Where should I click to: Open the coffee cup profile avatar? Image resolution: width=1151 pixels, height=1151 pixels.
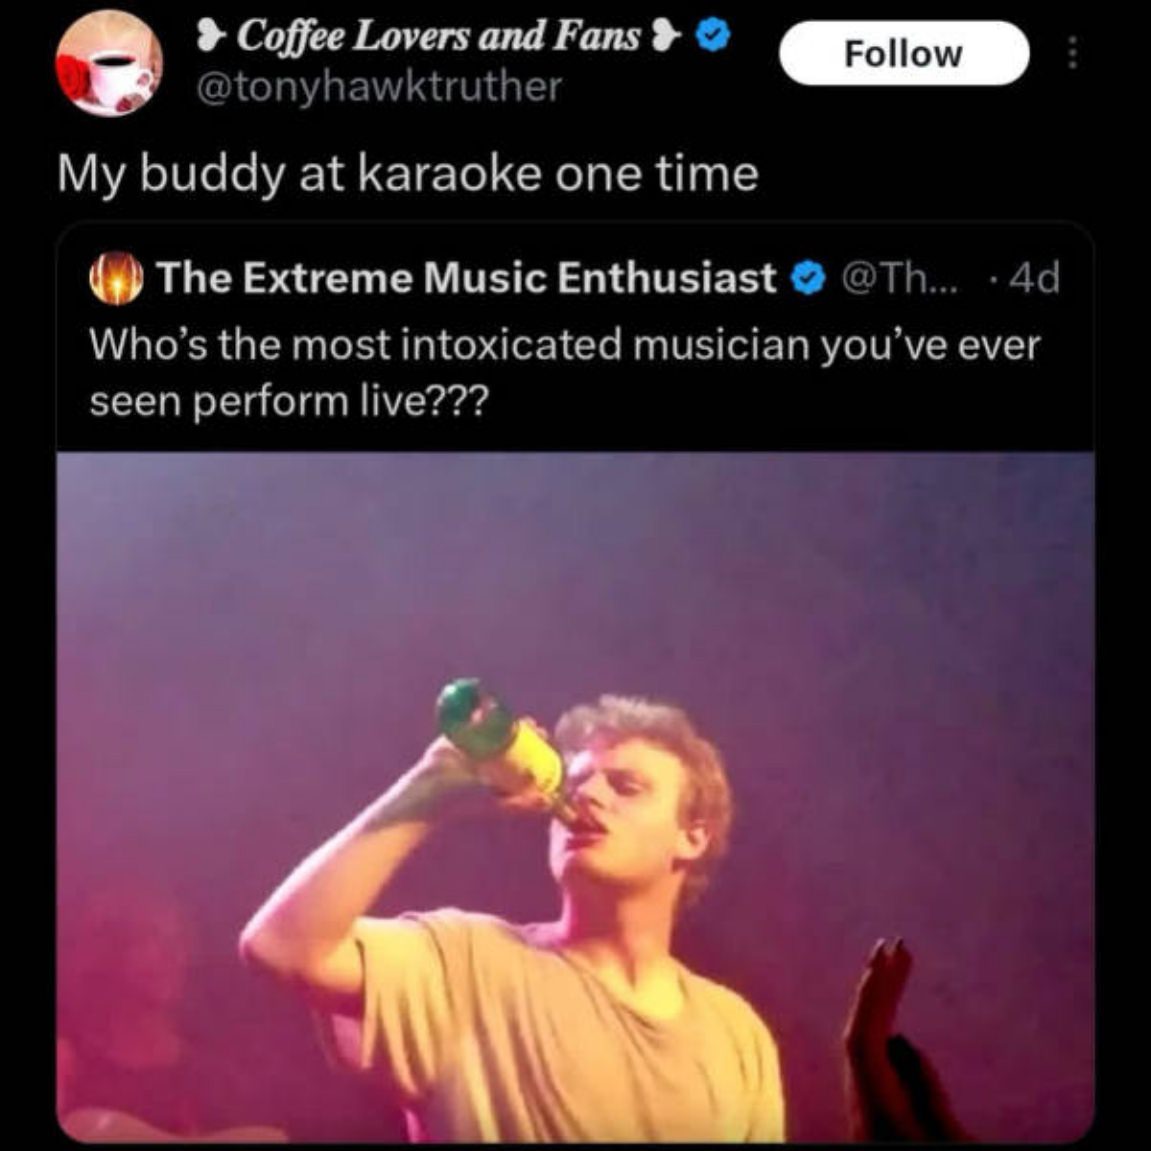click(108, 62)
